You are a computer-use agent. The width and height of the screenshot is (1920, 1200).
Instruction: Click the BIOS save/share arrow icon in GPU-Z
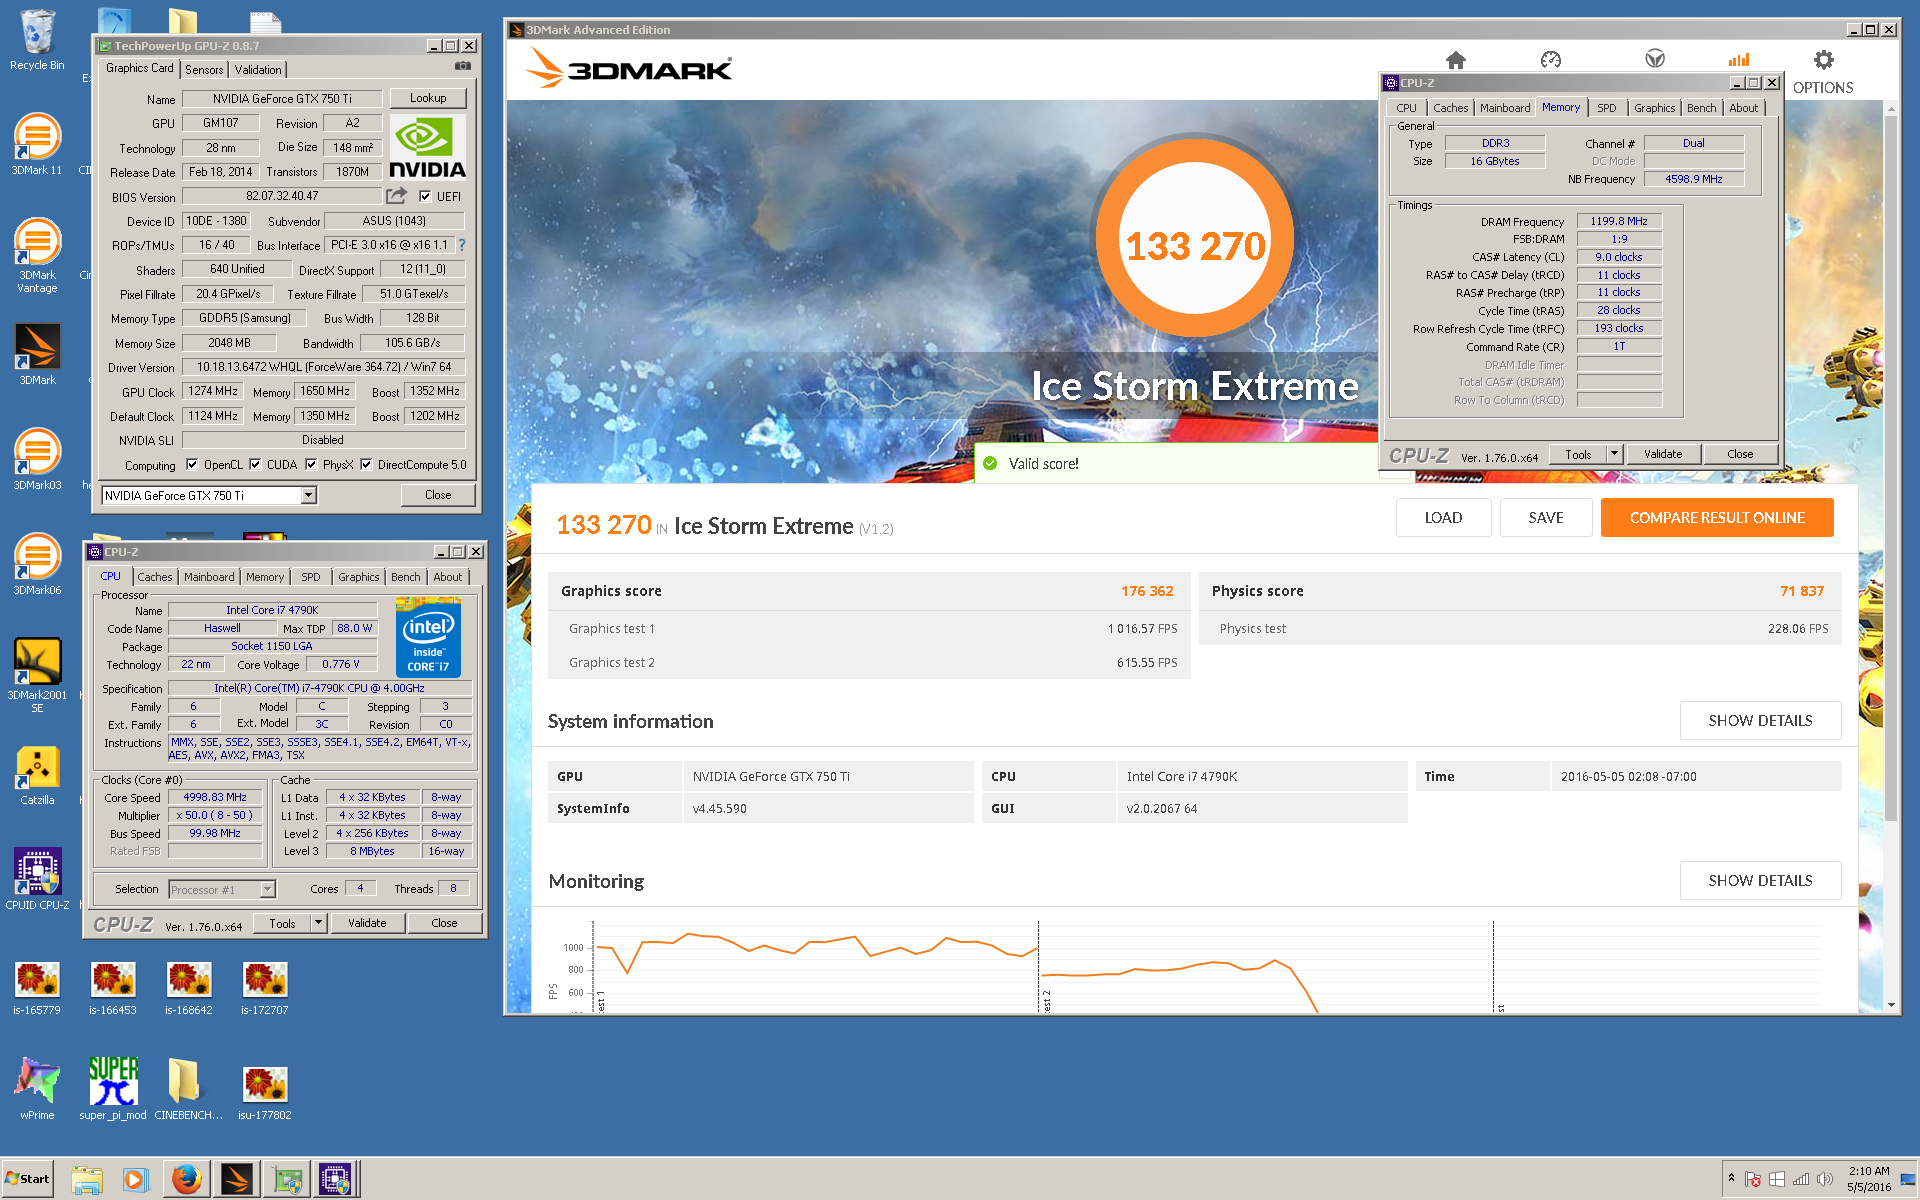pos(396,196)
